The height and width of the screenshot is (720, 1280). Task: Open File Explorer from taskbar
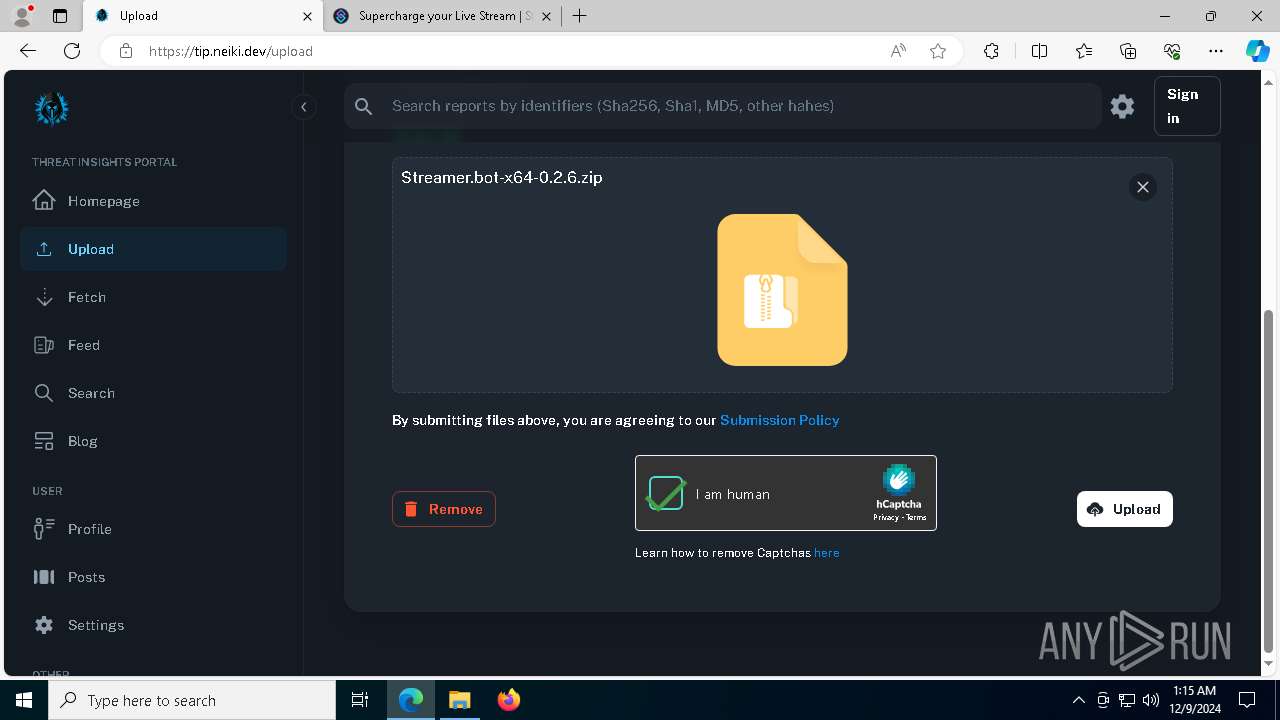(459, 700)
